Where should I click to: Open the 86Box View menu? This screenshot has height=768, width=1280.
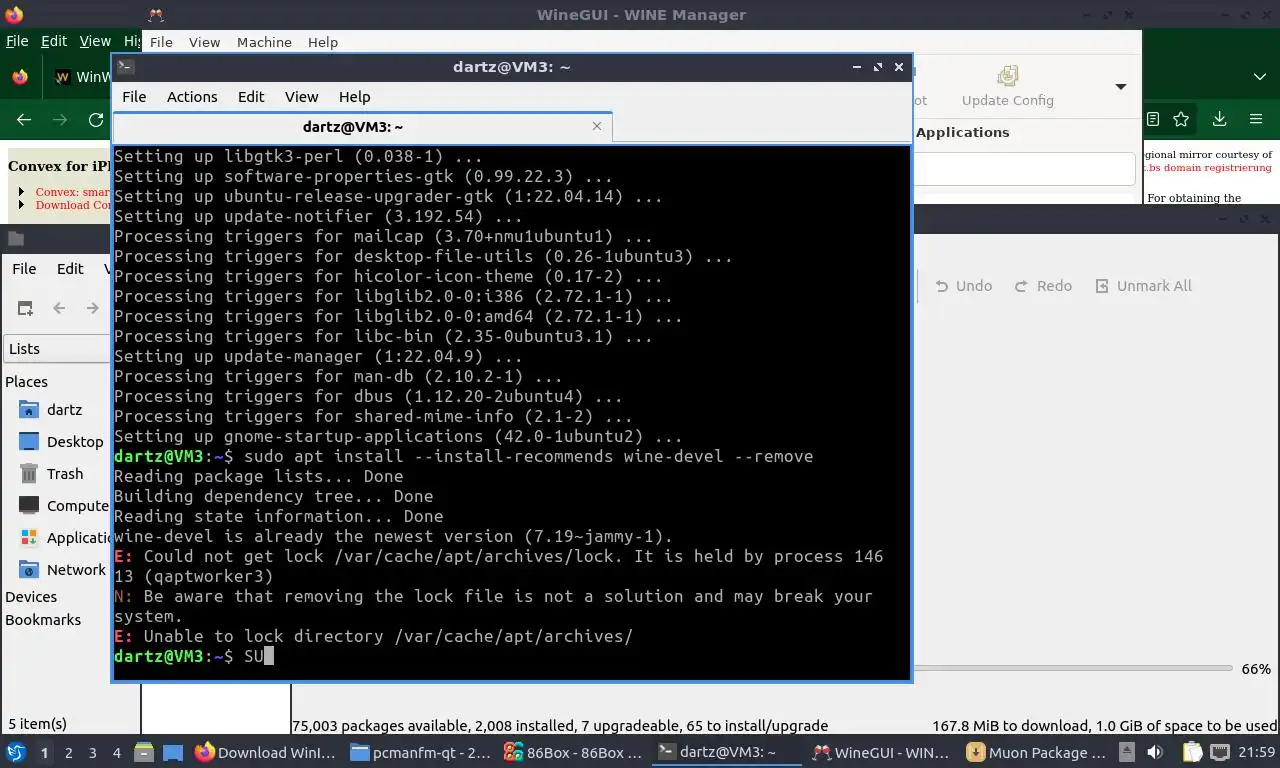click(x=204, y=42)
